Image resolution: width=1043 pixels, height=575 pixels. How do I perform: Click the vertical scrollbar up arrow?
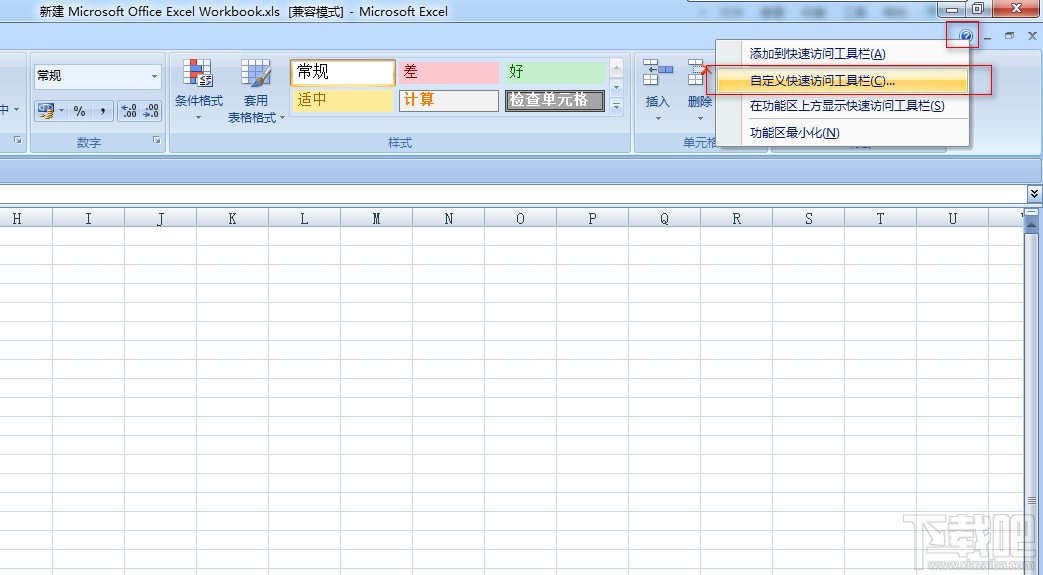tap(1032, 226)
